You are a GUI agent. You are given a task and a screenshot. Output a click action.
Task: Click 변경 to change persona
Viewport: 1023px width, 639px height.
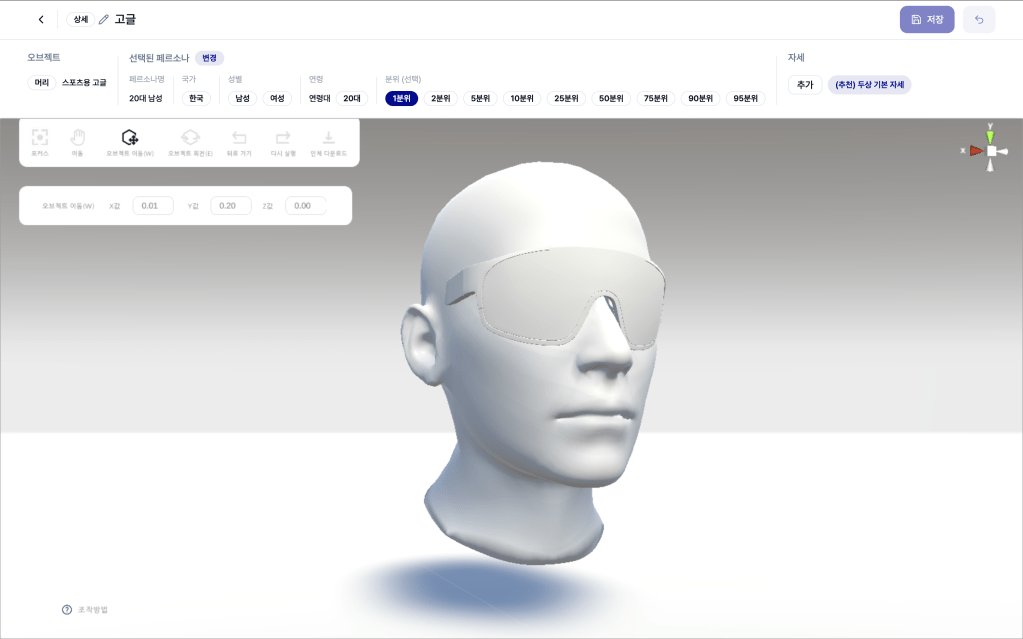point(209,58)
